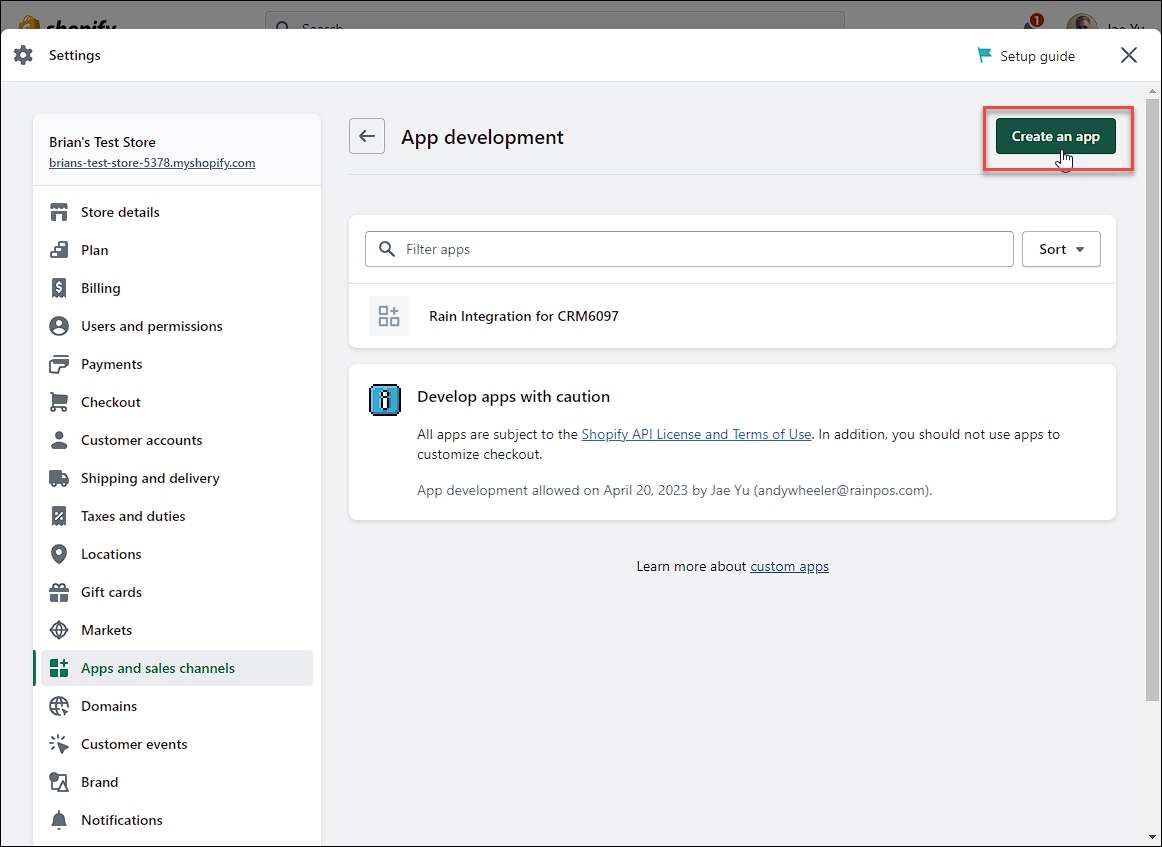Screen dimensions: 1162x847
Task: Click the Markets globe icon
Action: (59, 630)
